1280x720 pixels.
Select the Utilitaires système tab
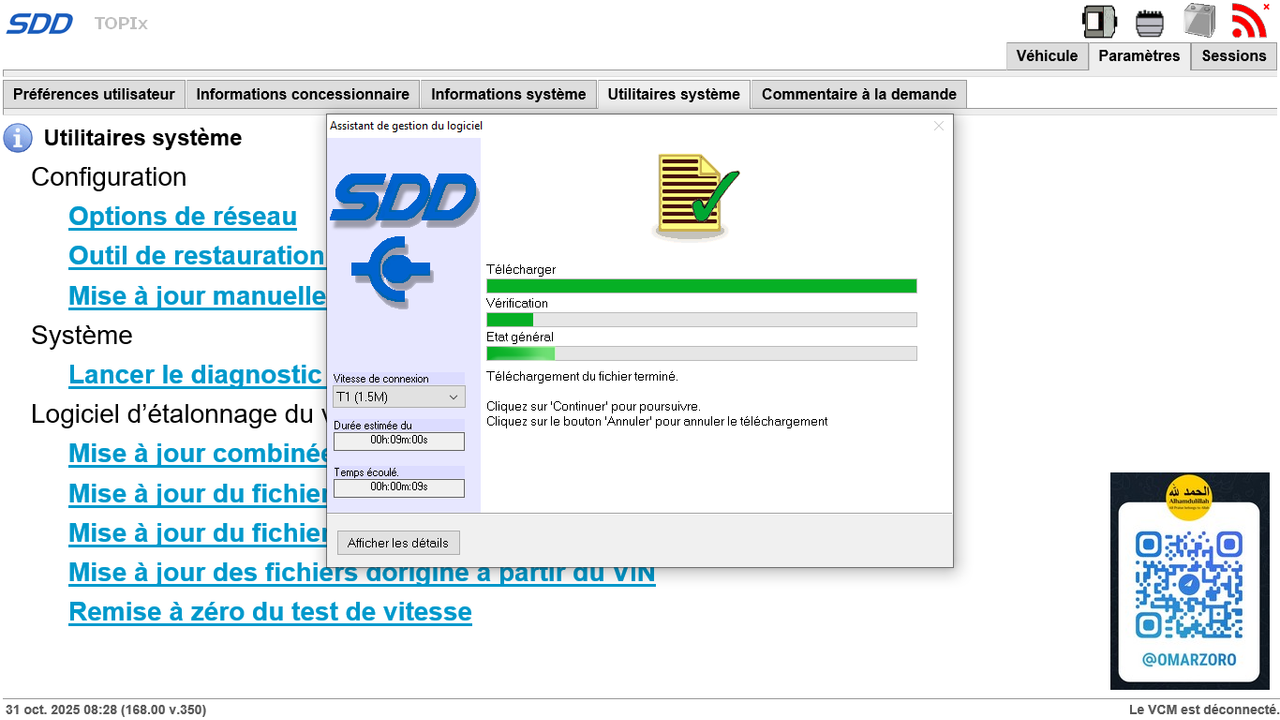coord(674,94)
